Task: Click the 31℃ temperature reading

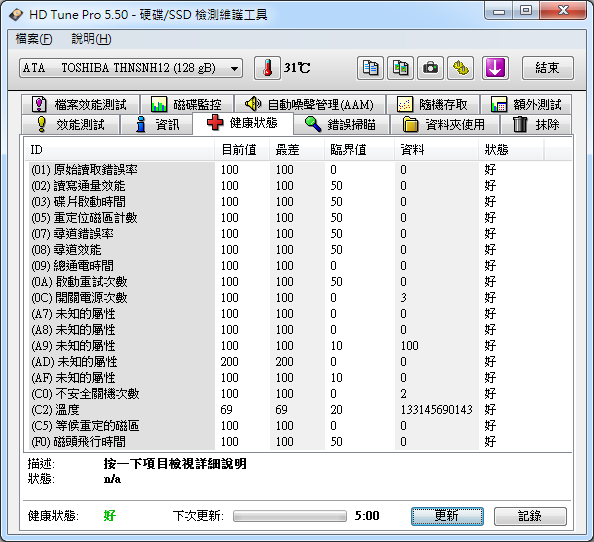Action: pos(297,68)
